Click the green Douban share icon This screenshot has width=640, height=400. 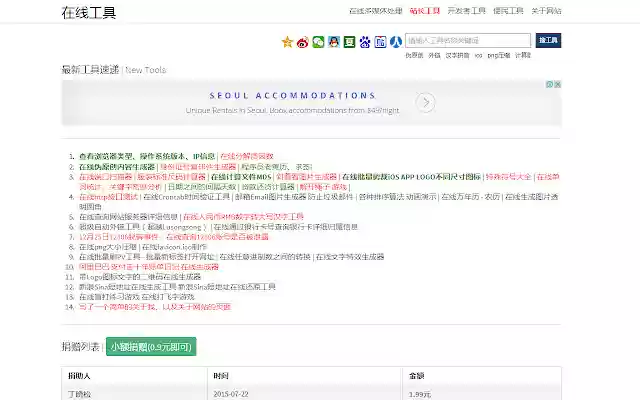(349, 42)
